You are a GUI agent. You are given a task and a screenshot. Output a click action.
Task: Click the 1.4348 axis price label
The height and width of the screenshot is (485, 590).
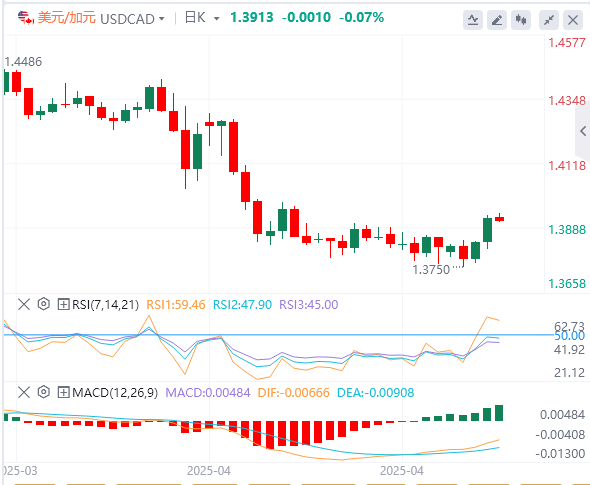click(567, 100)
